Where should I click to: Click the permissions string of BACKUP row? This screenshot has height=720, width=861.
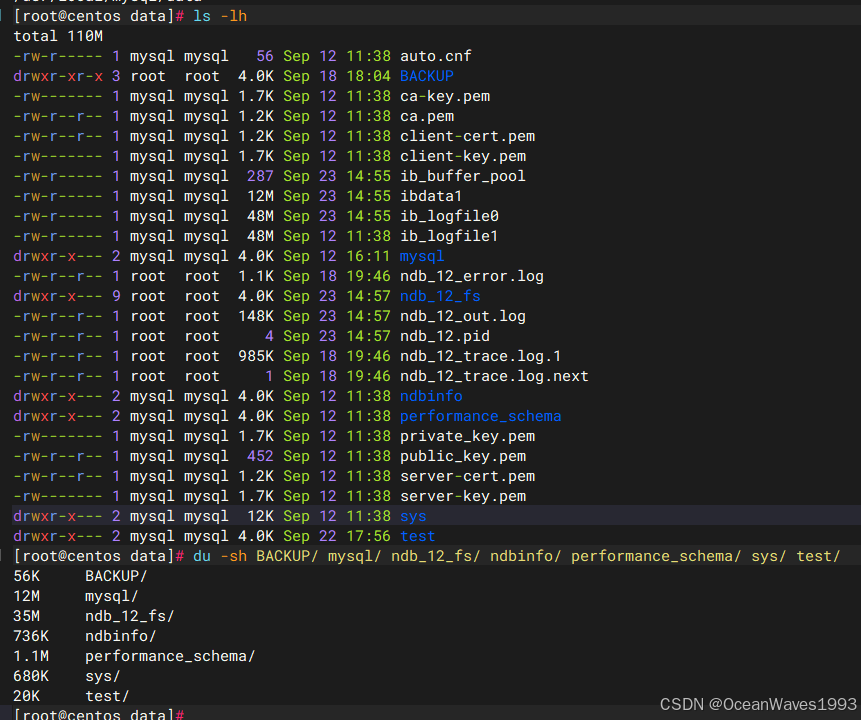(58, 76)
